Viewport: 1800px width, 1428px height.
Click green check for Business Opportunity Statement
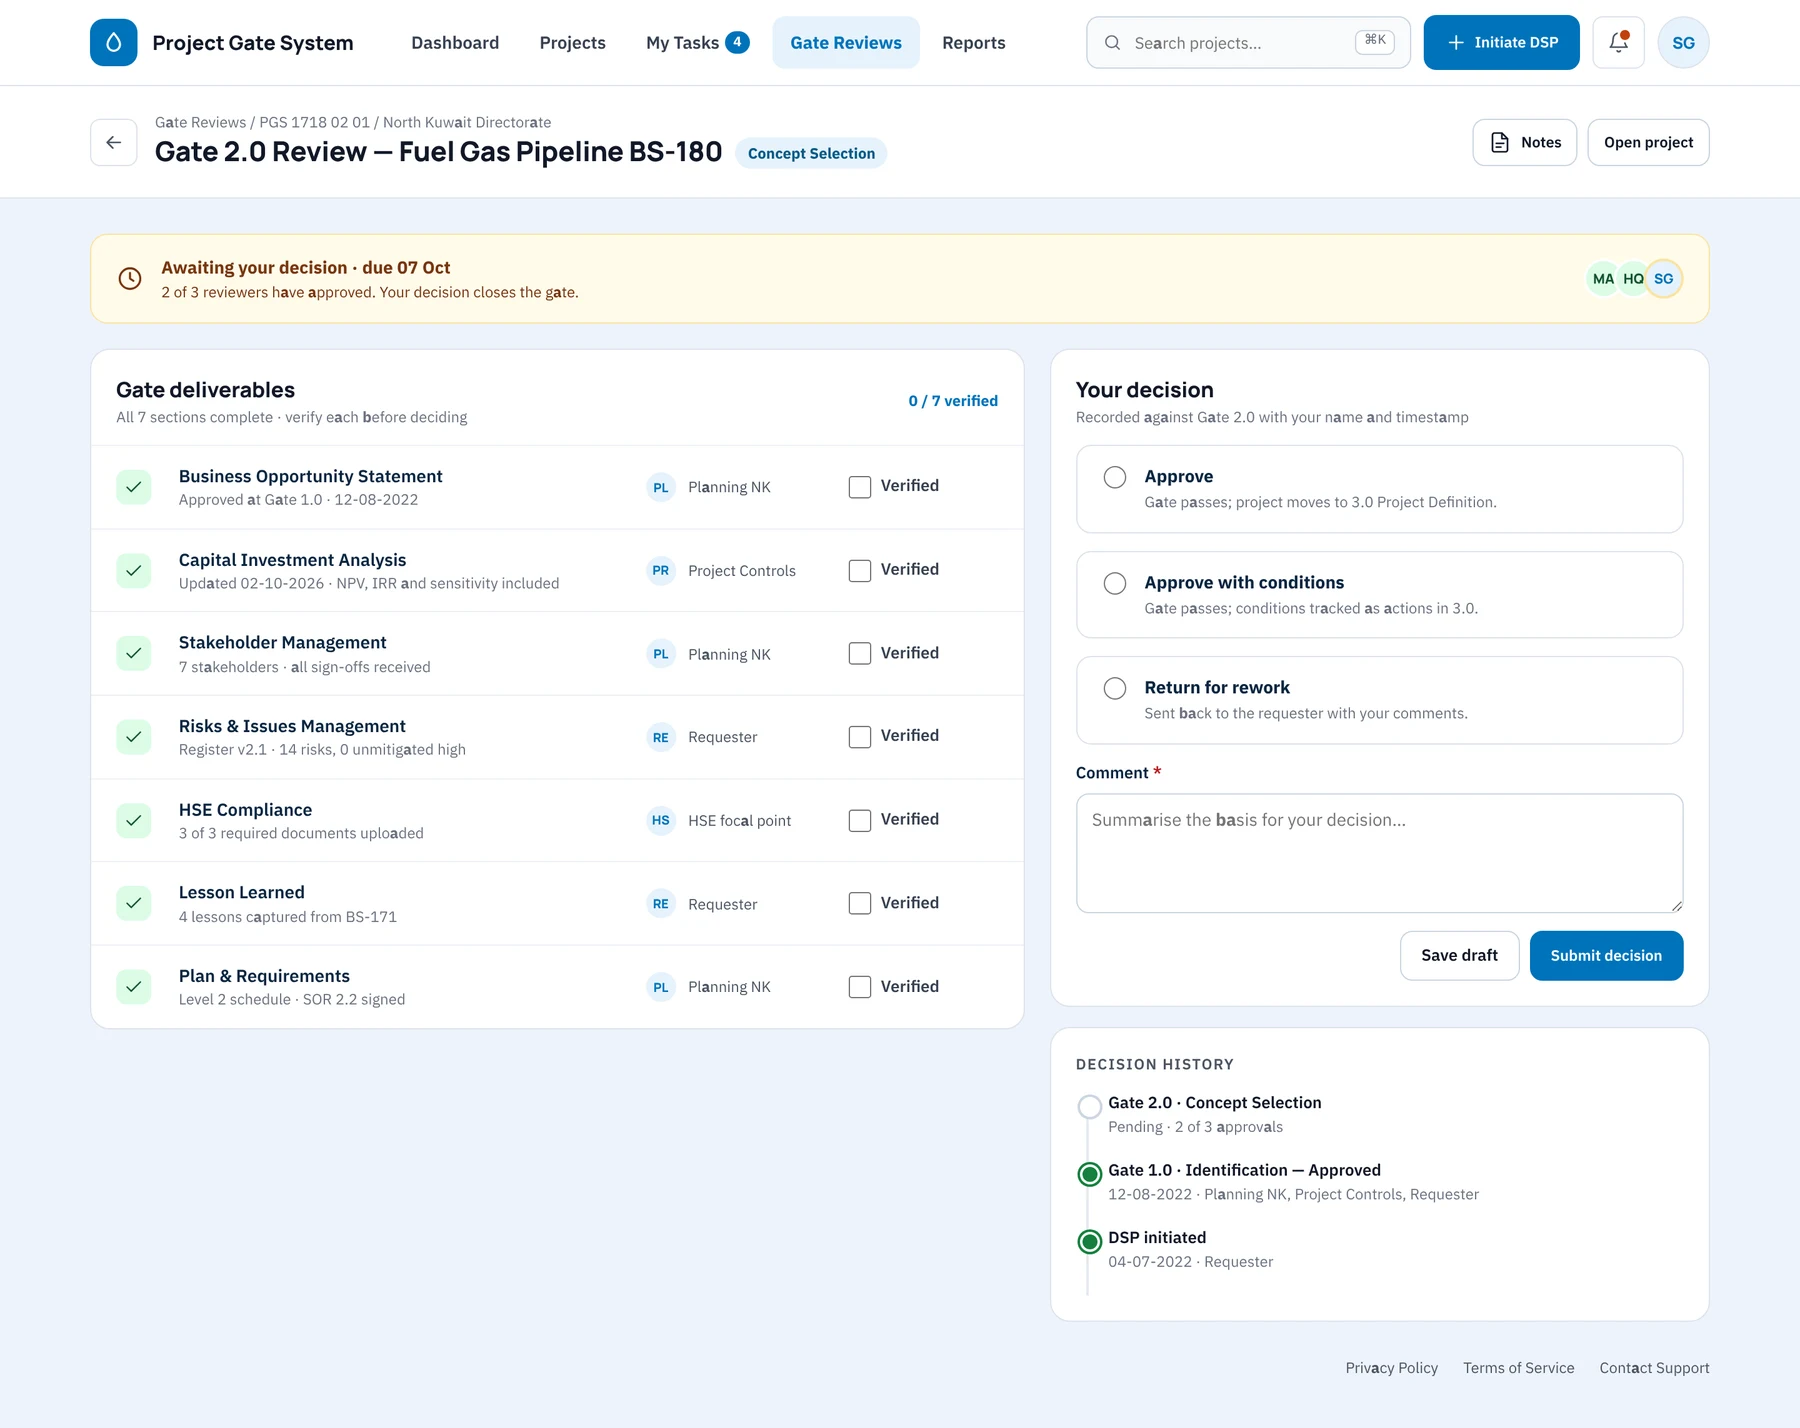[134, 487]
